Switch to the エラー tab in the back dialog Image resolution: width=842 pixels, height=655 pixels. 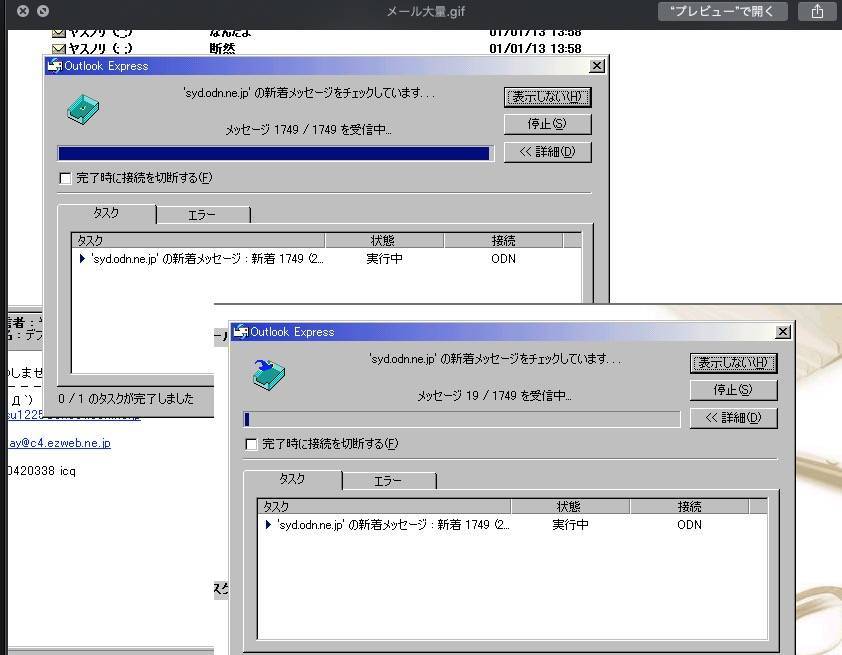tap(202, 215)
